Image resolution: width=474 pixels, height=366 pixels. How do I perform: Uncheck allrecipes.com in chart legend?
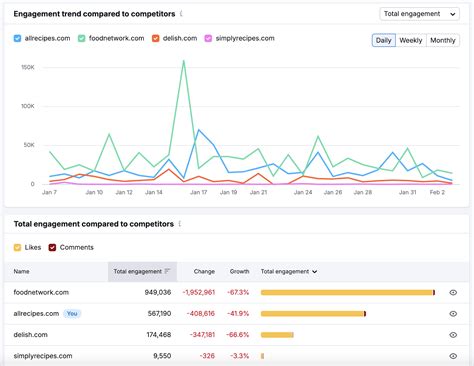tap(17, 38)
